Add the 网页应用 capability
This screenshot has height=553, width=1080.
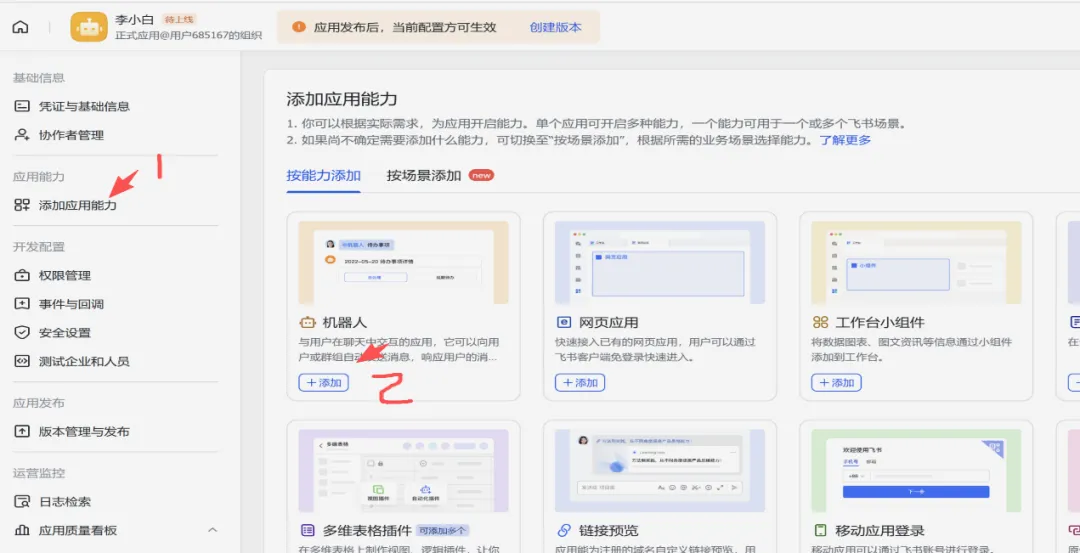pyautogui.click(x=580, y=383)
